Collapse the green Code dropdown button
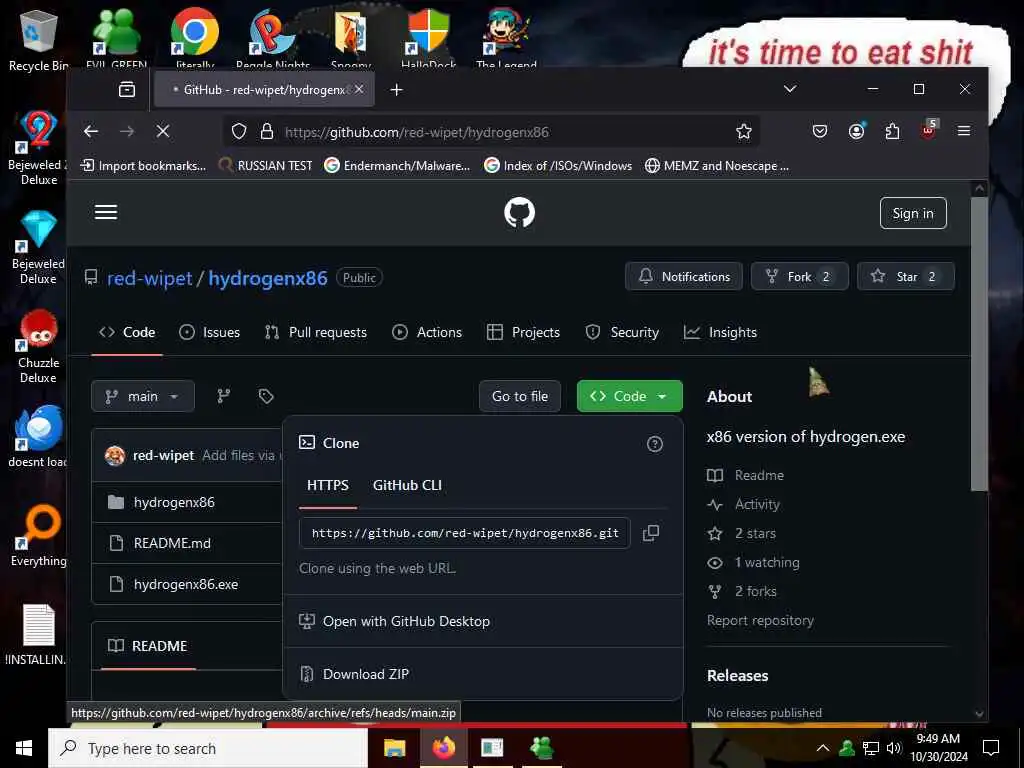1024x768 pixels. pyautogui.click(x=630, y=396)
